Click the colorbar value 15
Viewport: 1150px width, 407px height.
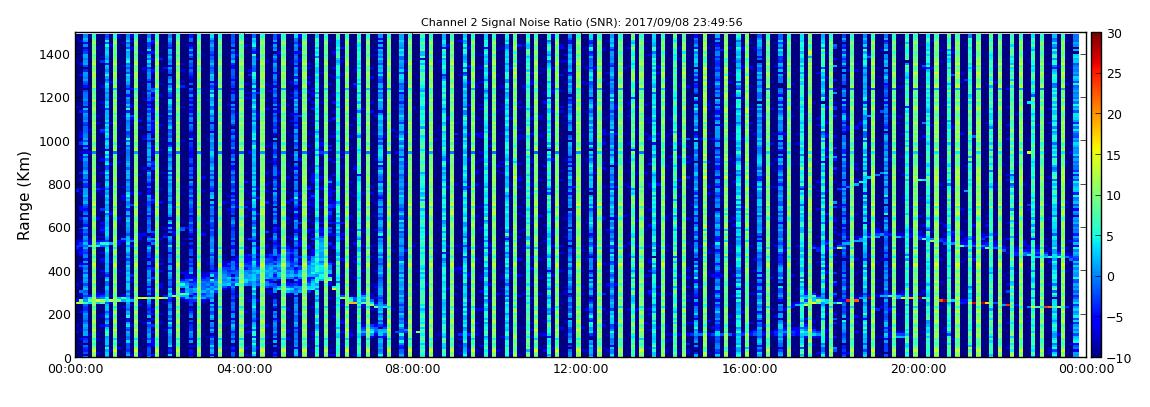click(1114, 155)
